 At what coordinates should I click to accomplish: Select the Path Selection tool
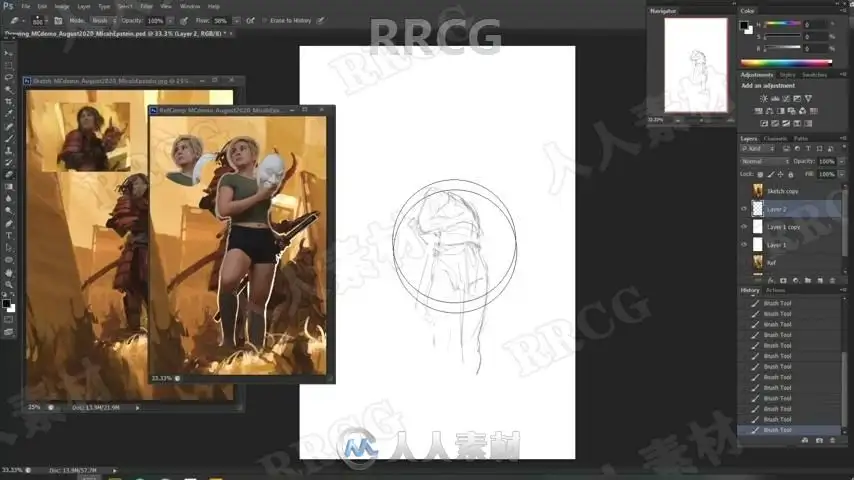tap(9, 247)
